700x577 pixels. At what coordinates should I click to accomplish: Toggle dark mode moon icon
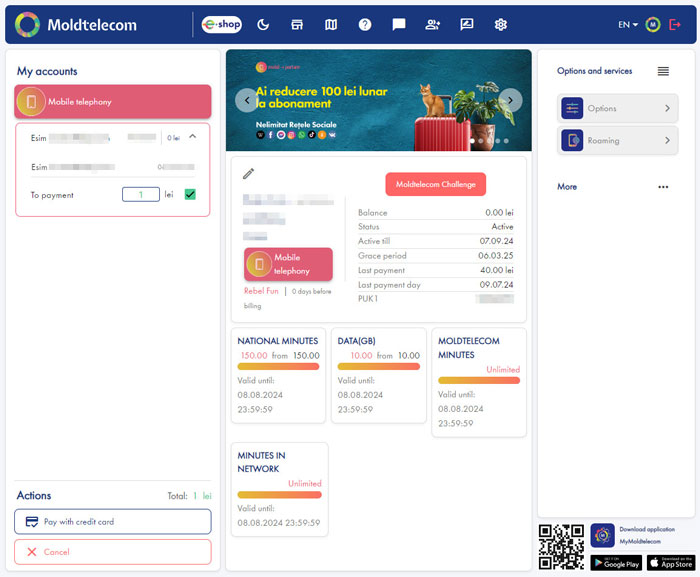click(x=263, y=25)
